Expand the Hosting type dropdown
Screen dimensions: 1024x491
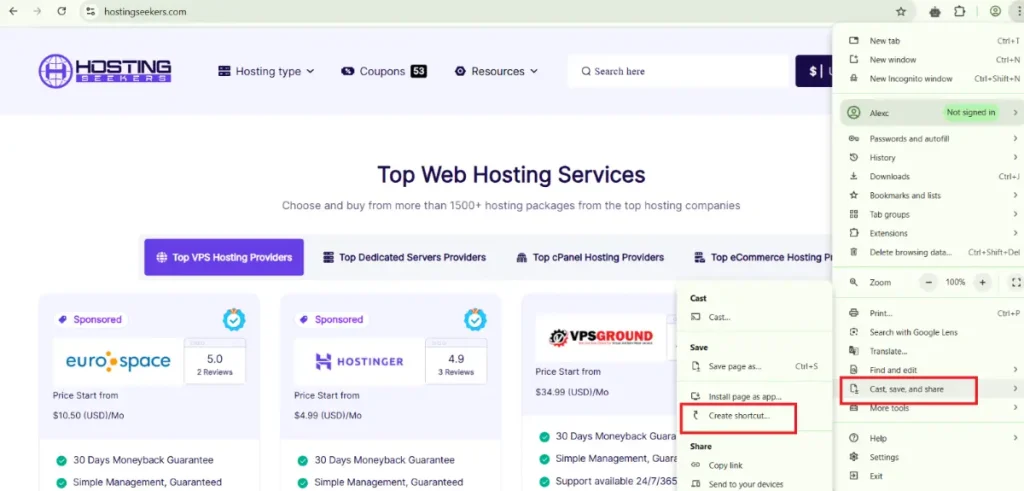pyautogui.click(x=266, y=71)
